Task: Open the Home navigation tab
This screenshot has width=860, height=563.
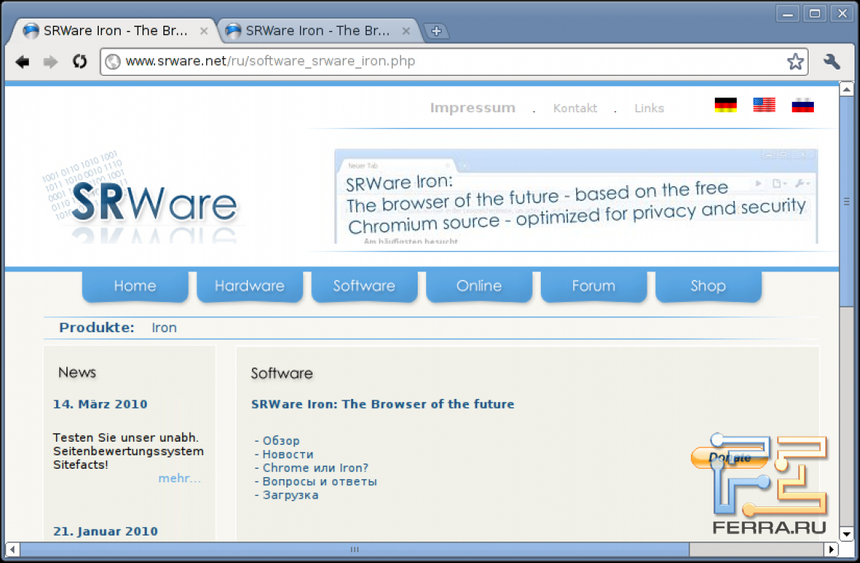Action: point(135,286)
